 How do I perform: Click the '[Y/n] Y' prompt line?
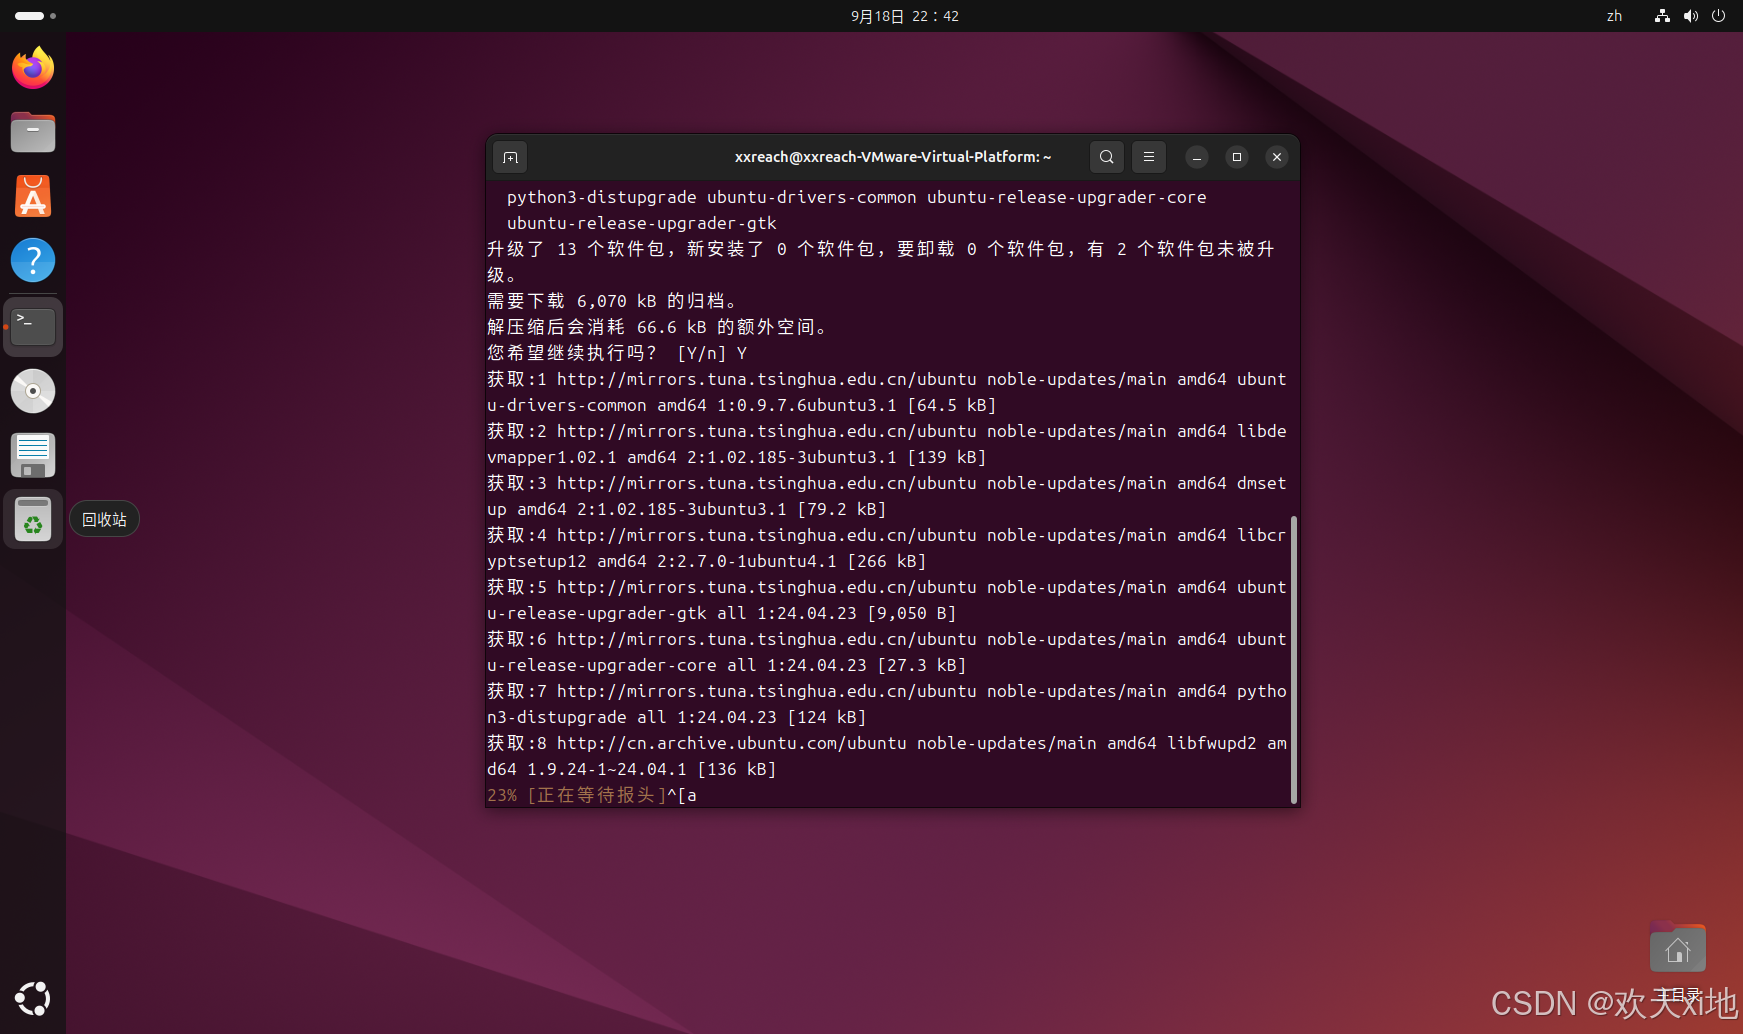(617, 353)
